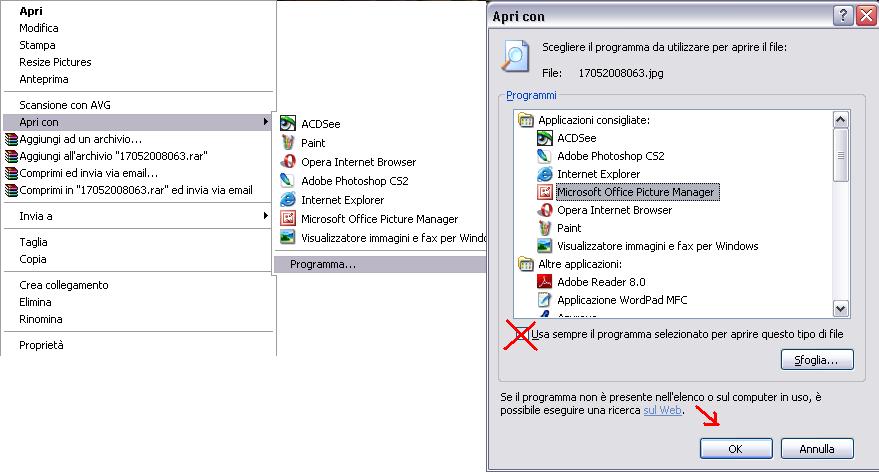Screen dimensions: 879x472
Task: Follow the sul Web link
Action: 663,410
